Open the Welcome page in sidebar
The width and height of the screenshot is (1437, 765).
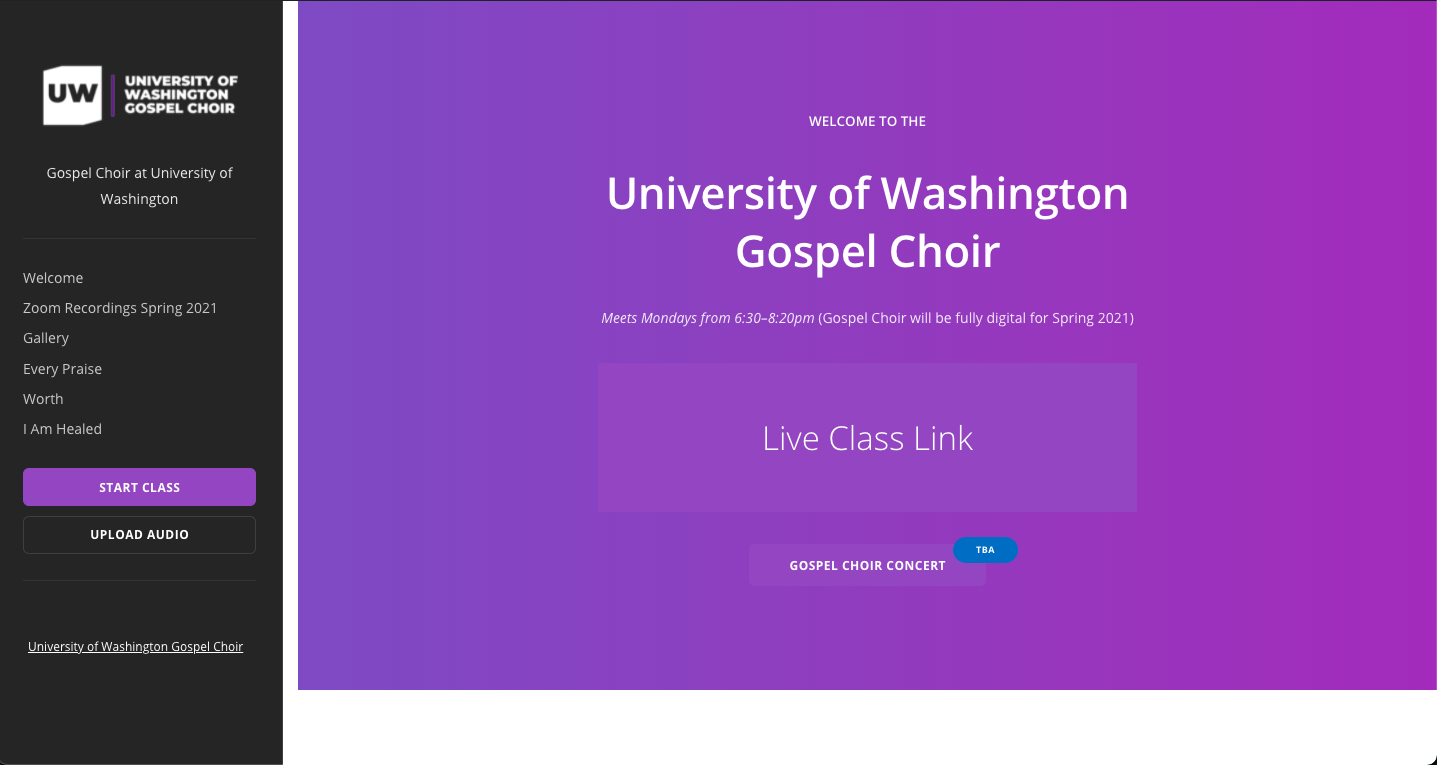(53, 278)
